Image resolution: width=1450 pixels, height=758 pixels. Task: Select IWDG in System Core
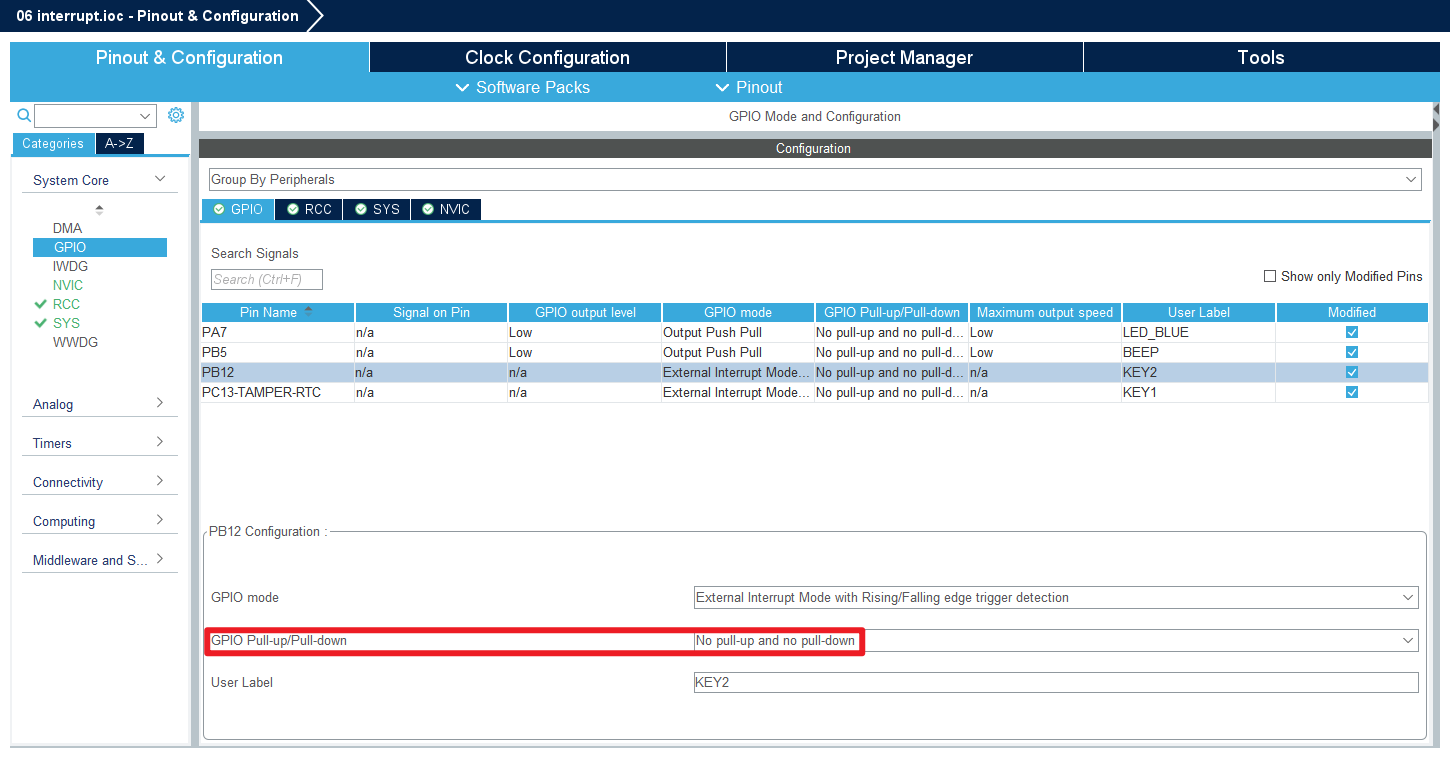coord(70,266)
